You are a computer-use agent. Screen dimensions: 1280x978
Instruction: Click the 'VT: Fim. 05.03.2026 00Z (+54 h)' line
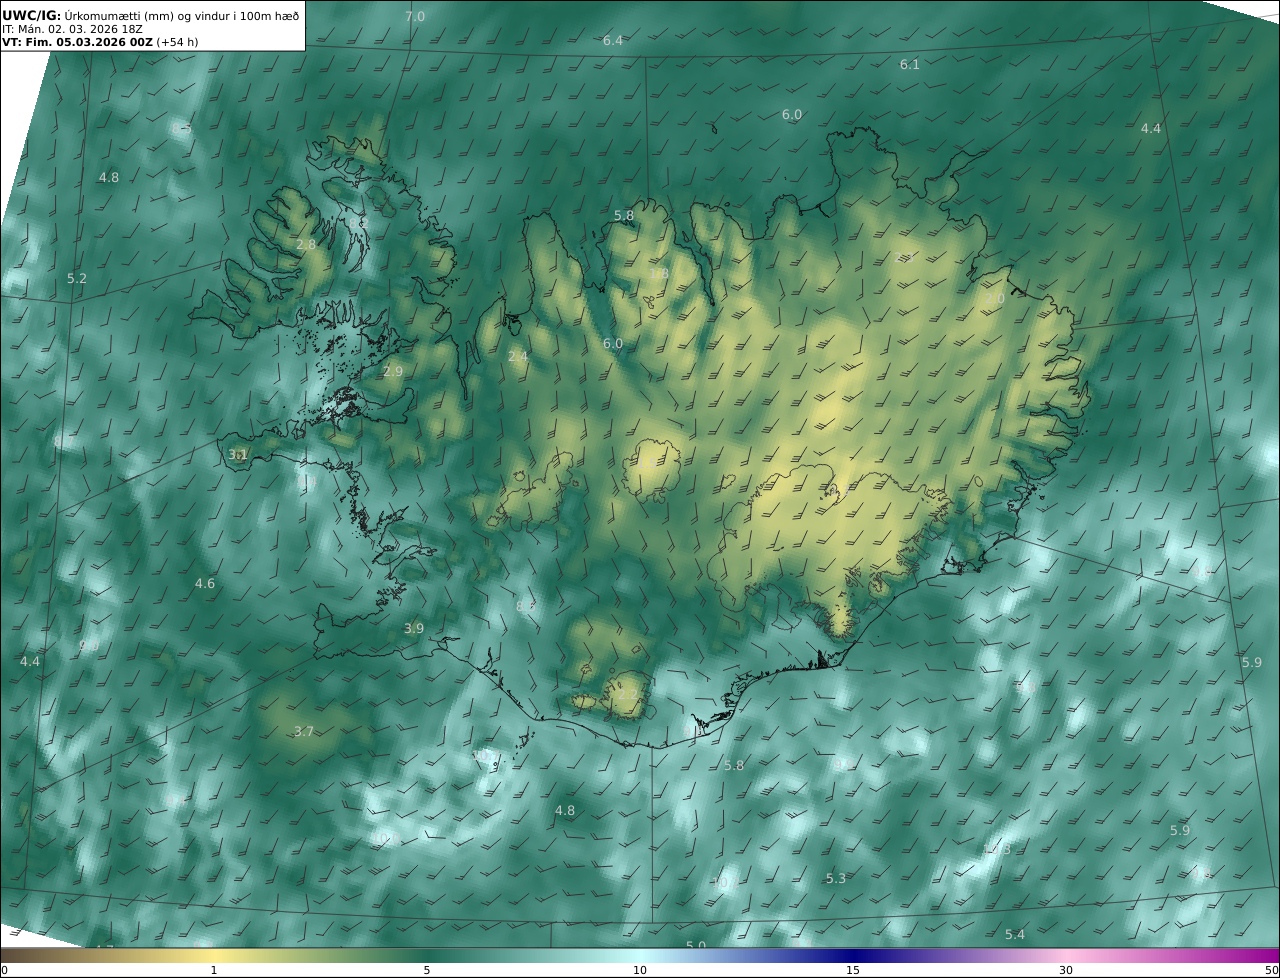100,43
